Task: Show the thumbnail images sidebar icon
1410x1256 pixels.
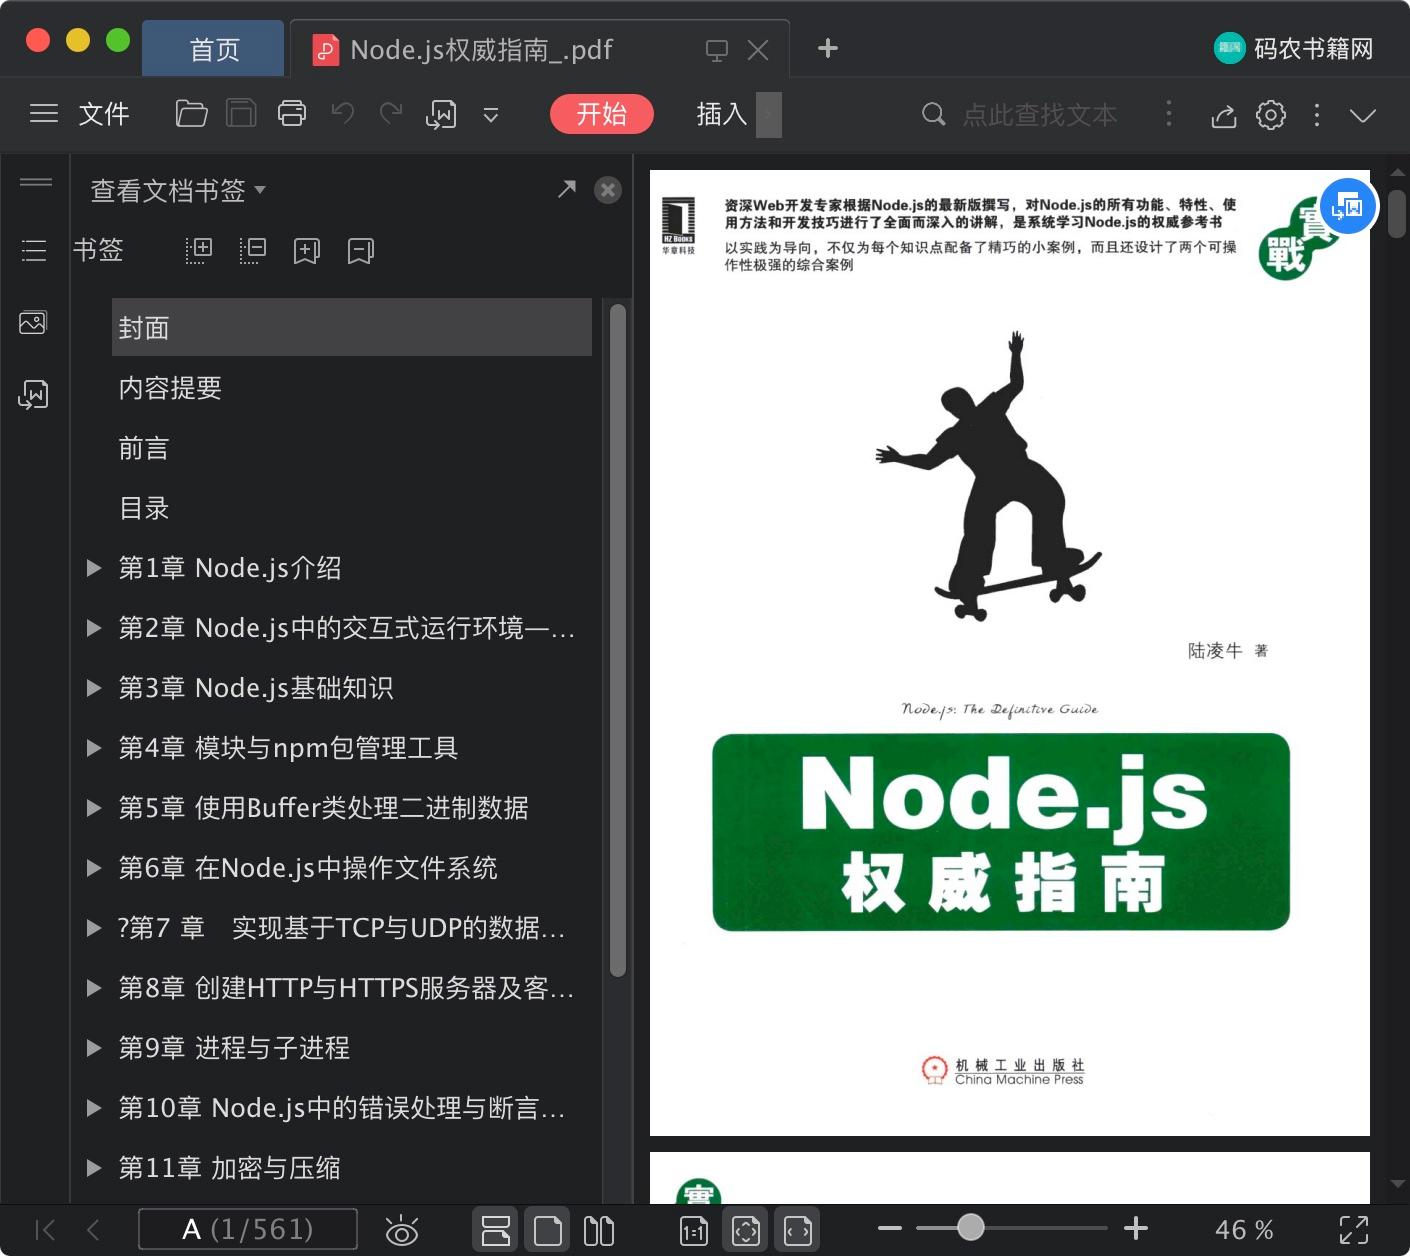Action: pyautogui.click(x=33, y=322)
